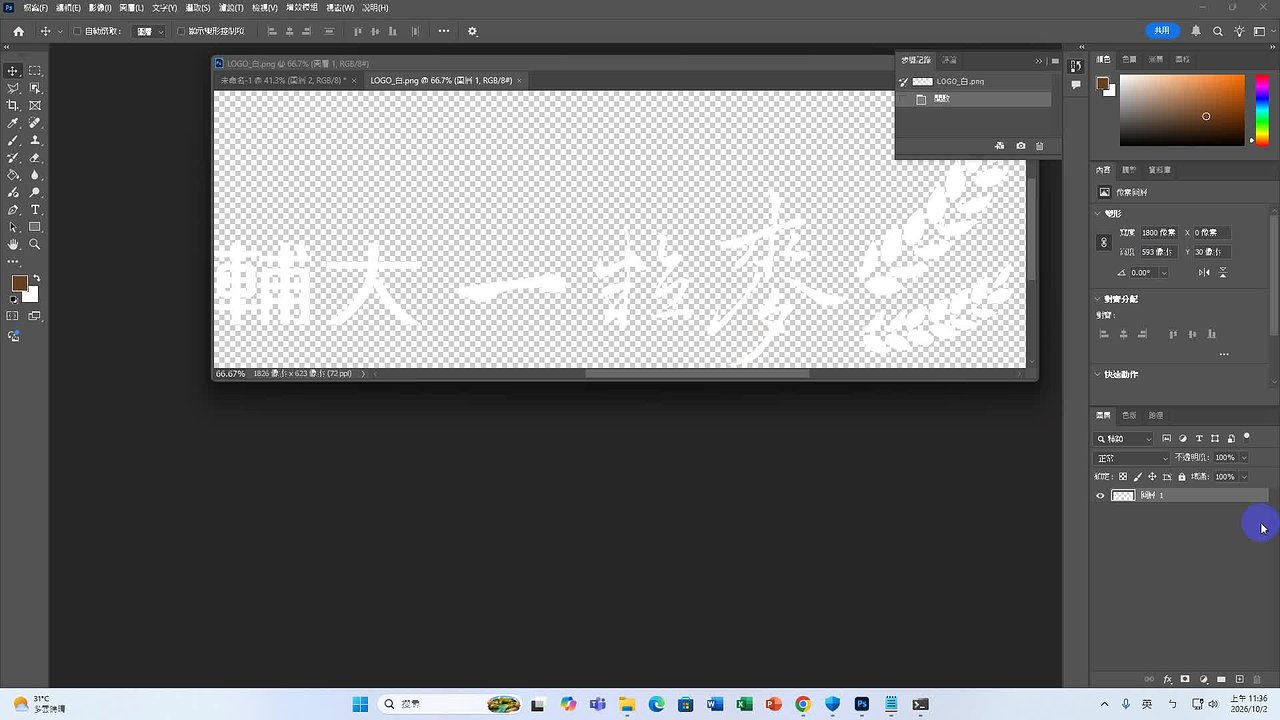Open Photoshop from the Windows taskbar
The width and height of the screenshot is (1280, 720).
(862, 704)
